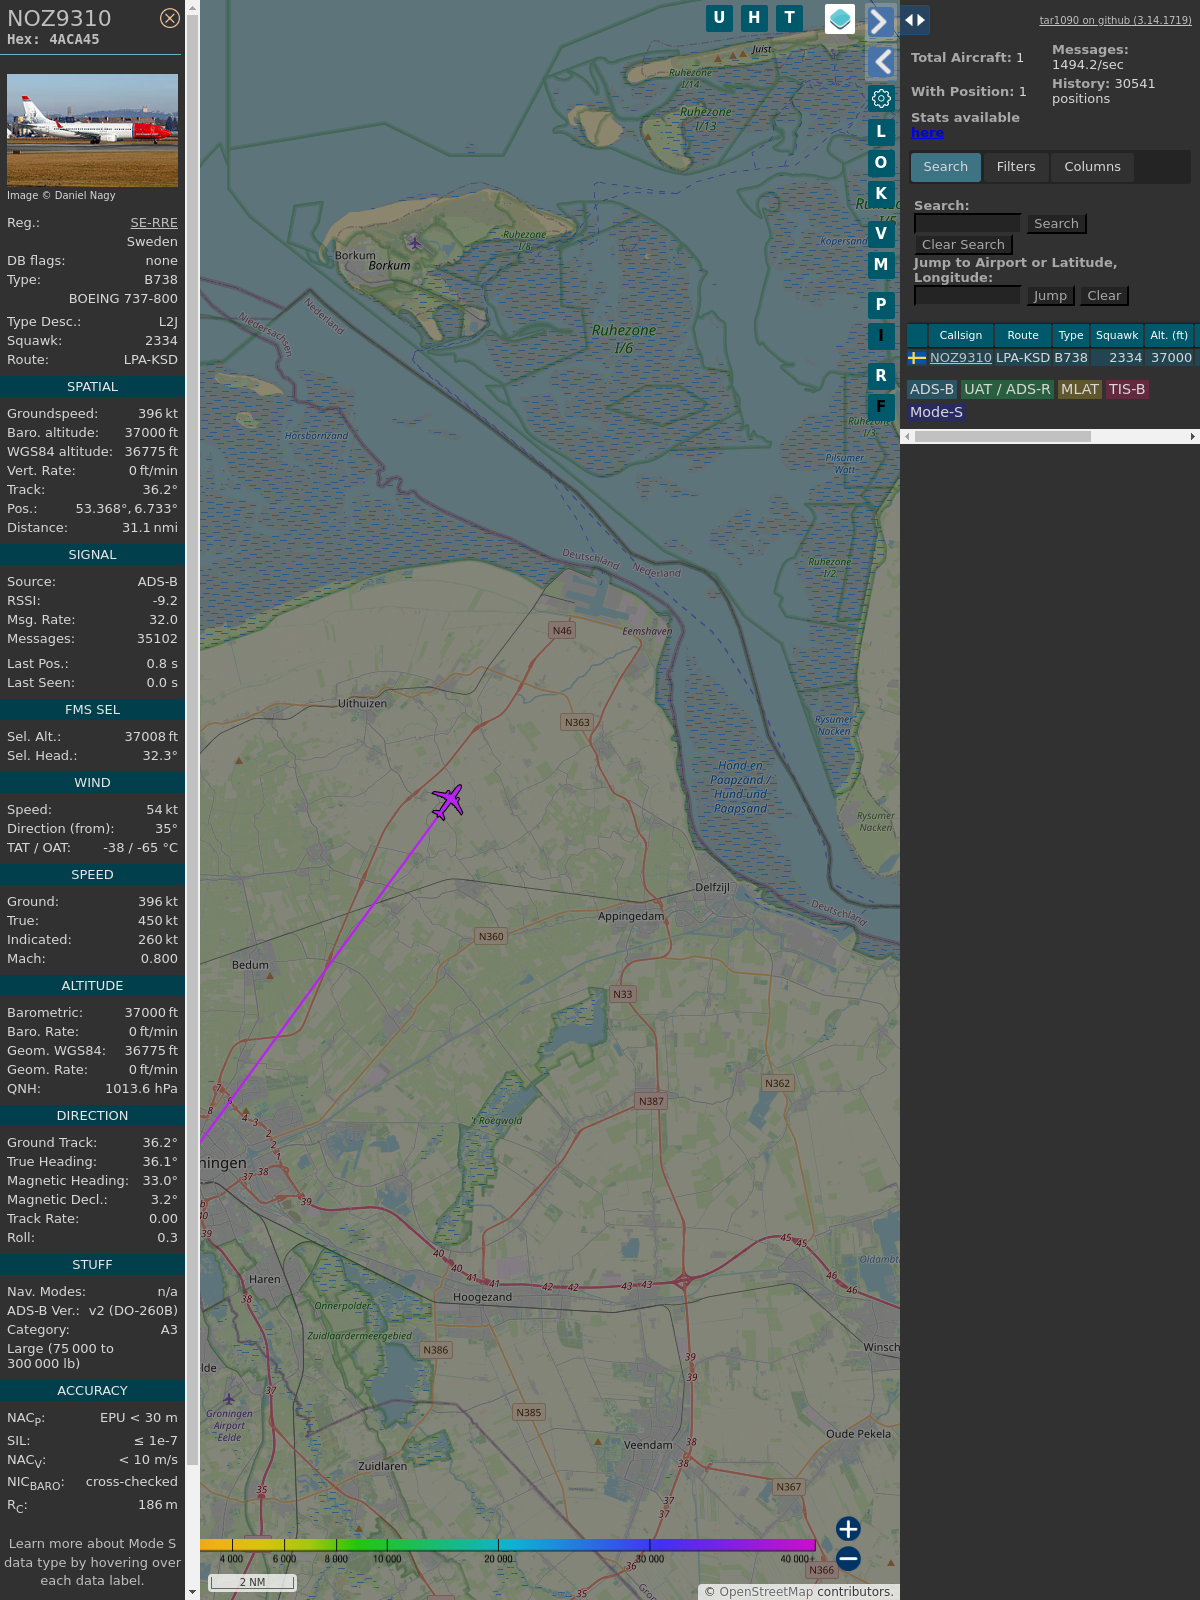1200x1600 pixels.
Task: Toggle the H map button
Action: point(754,18)
